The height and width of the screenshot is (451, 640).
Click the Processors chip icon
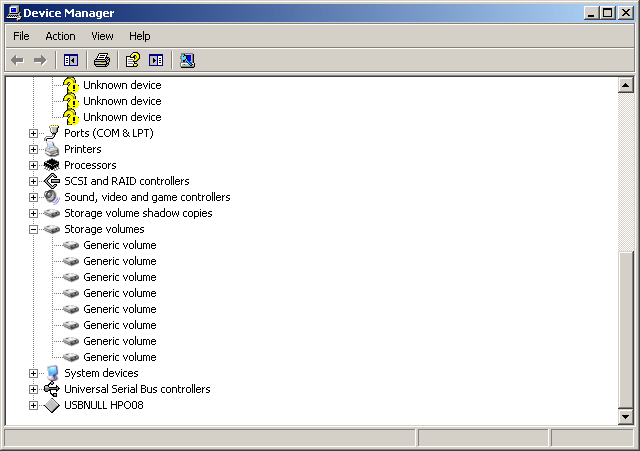click(52, 165)
